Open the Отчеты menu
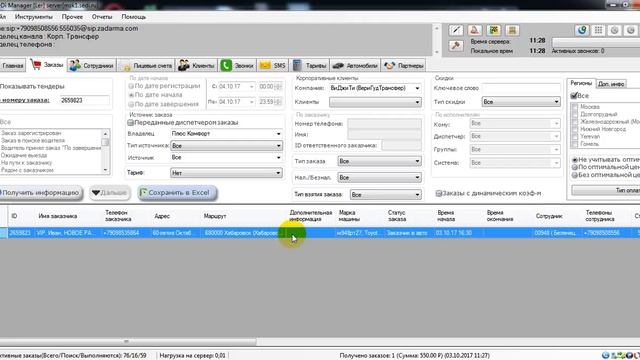The width and height of the screenshot is (640, 360). pyautogui.click(x=102, y=17)
